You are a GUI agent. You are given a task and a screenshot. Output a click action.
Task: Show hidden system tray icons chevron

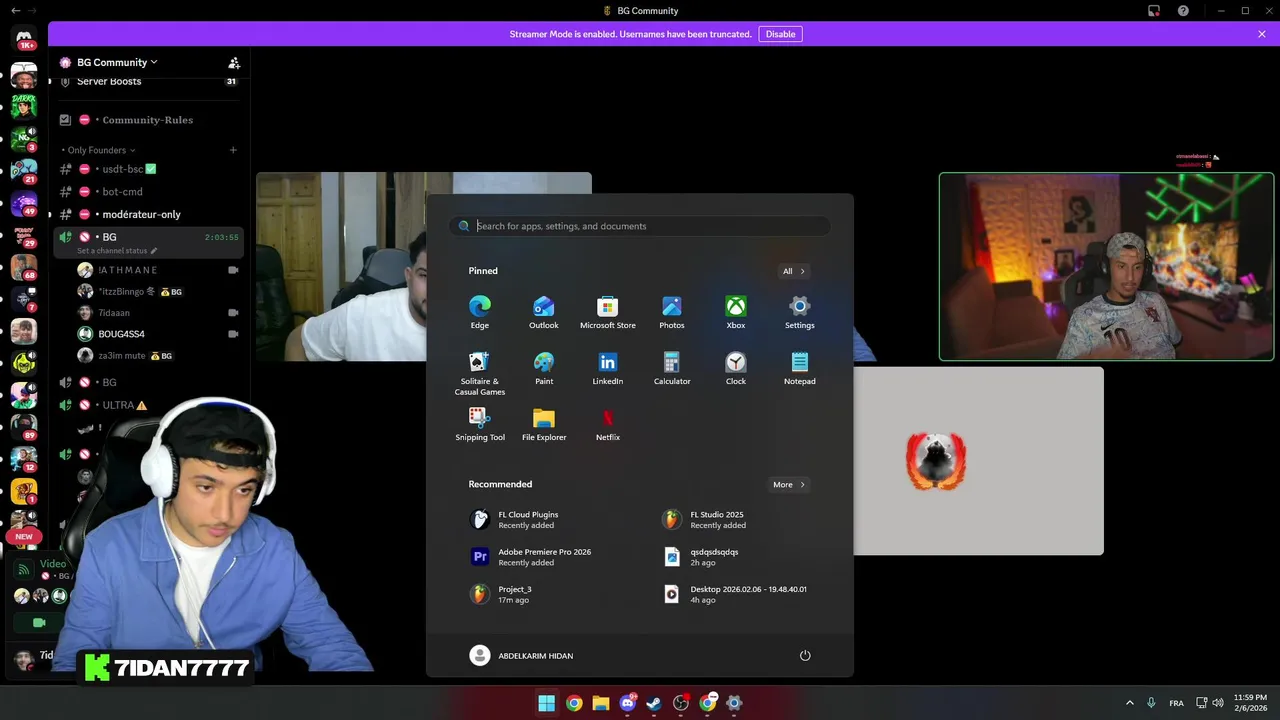click(x=1130, y=703)
